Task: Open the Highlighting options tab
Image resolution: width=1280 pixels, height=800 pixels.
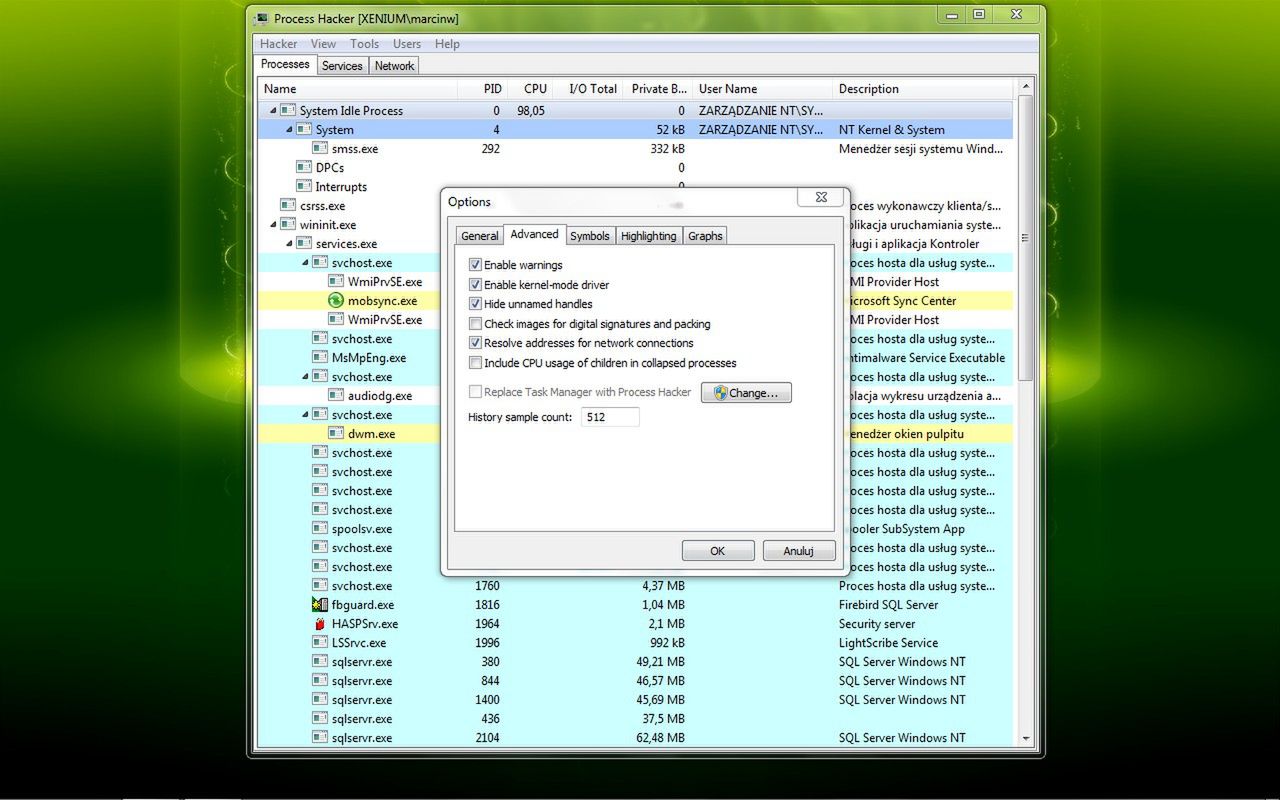Action: coord(648,236)
